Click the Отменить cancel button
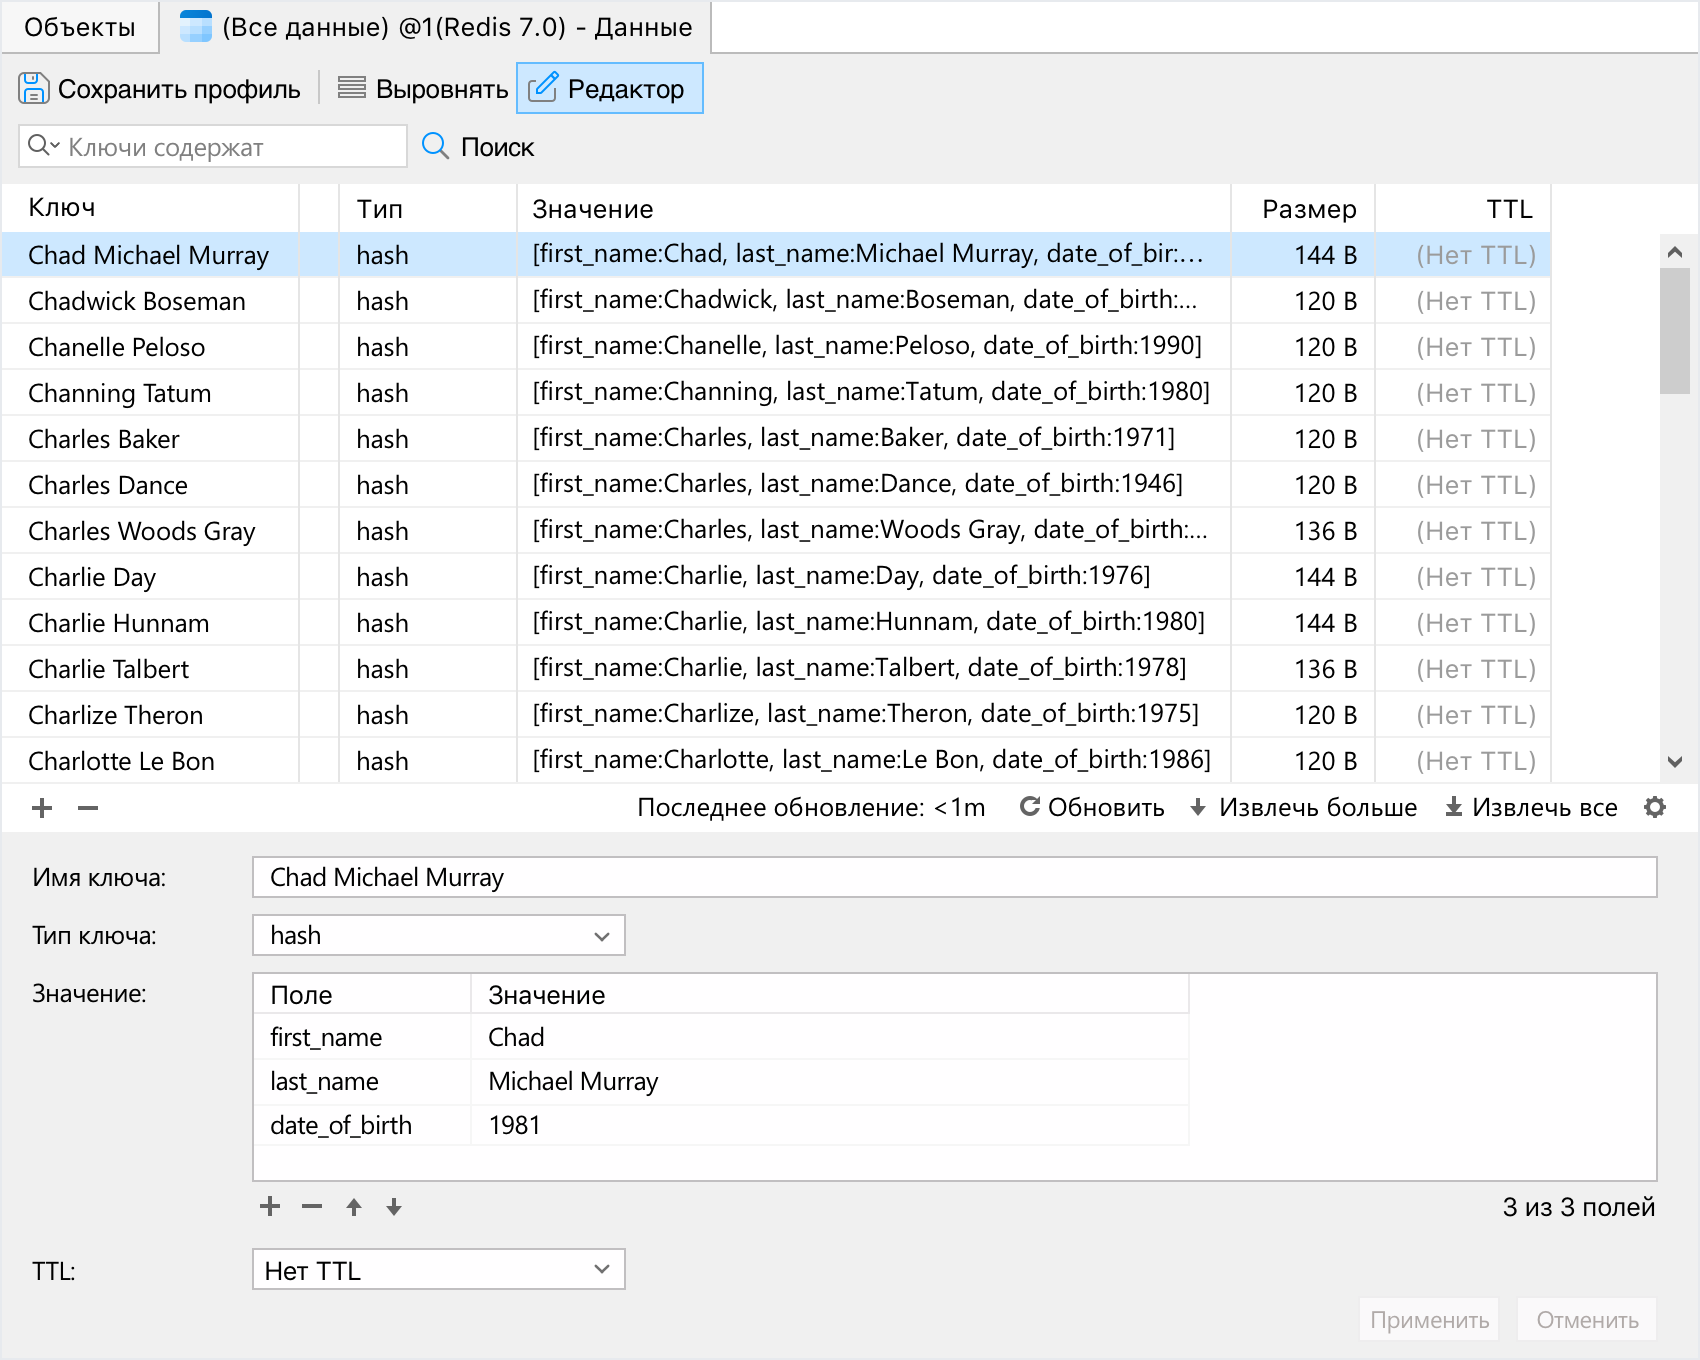The width and height of the screenshot is (1700, 1360). click(x=1587, y=1319)
